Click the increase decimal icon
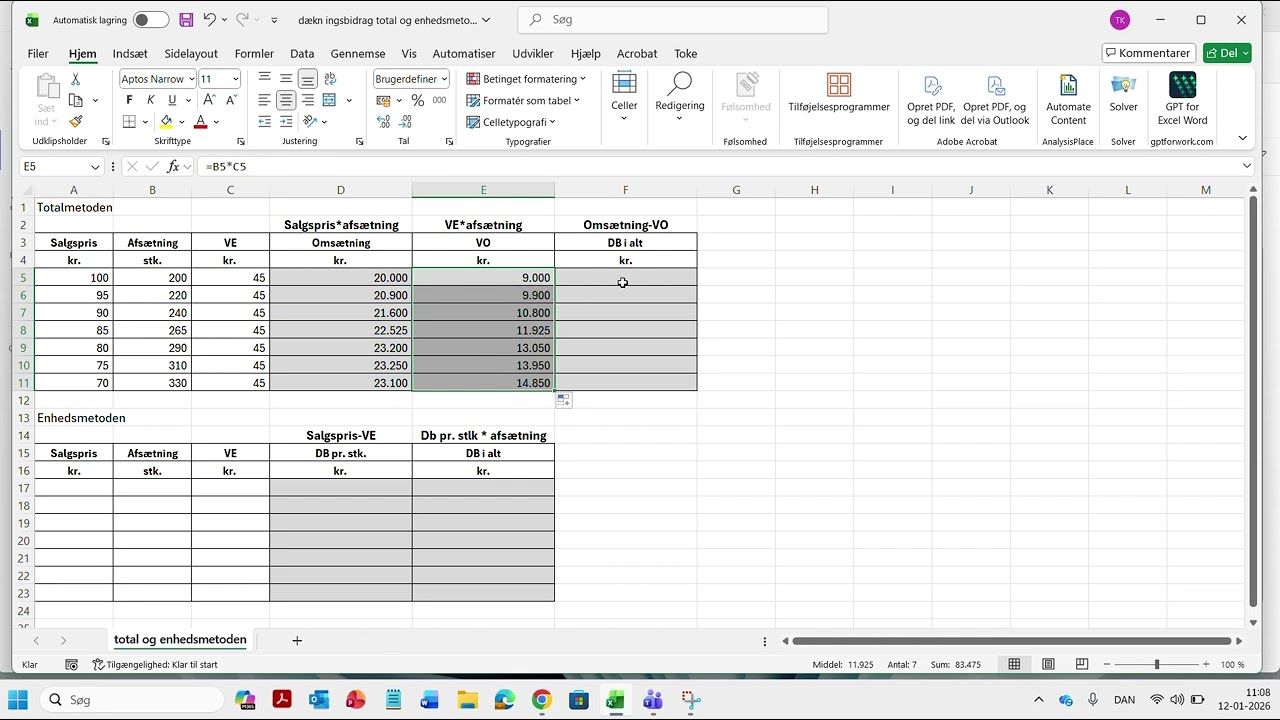 (x=383, y=122)
